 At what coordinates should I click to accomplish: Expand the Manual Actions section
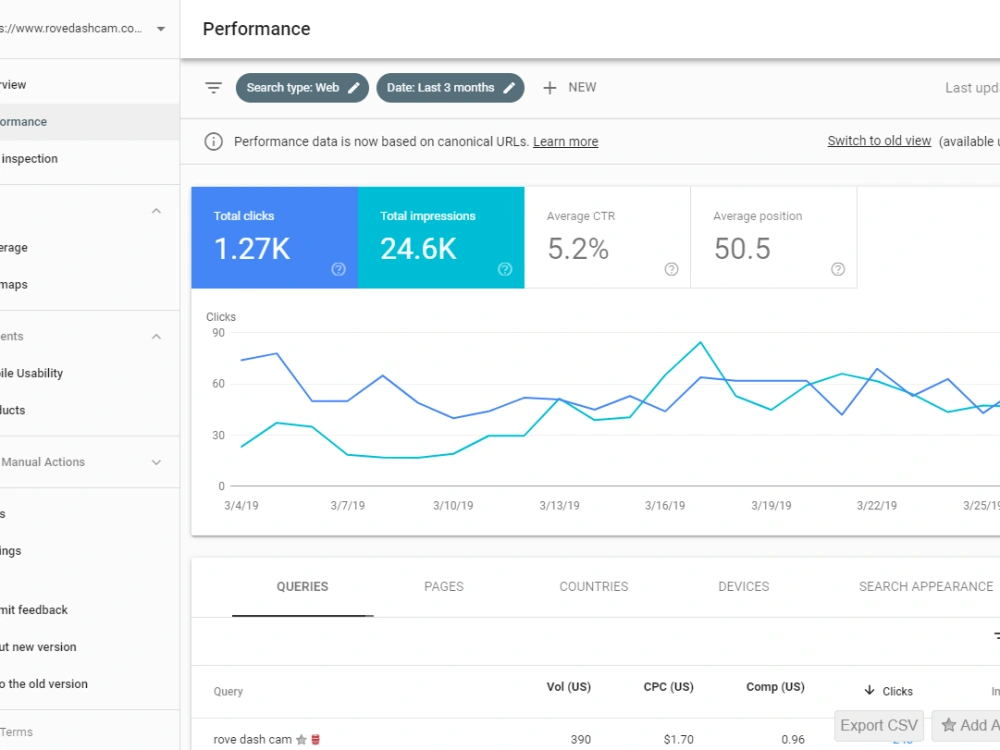click(x=156, y=462)
